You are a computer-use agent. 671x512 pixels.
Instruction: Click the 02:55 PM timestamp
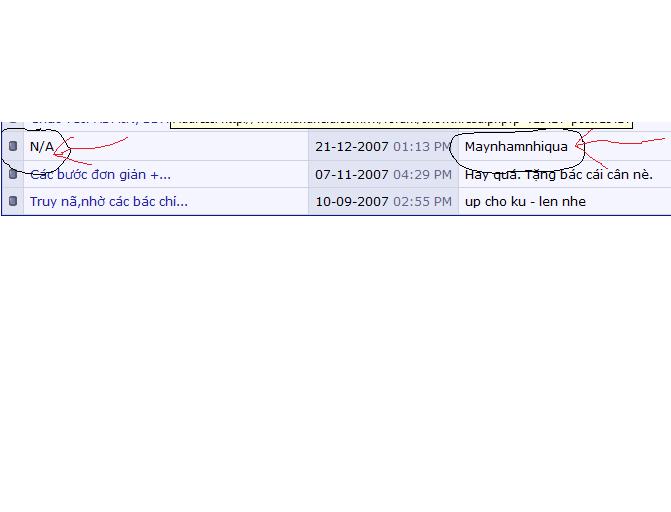pos(422,201)
